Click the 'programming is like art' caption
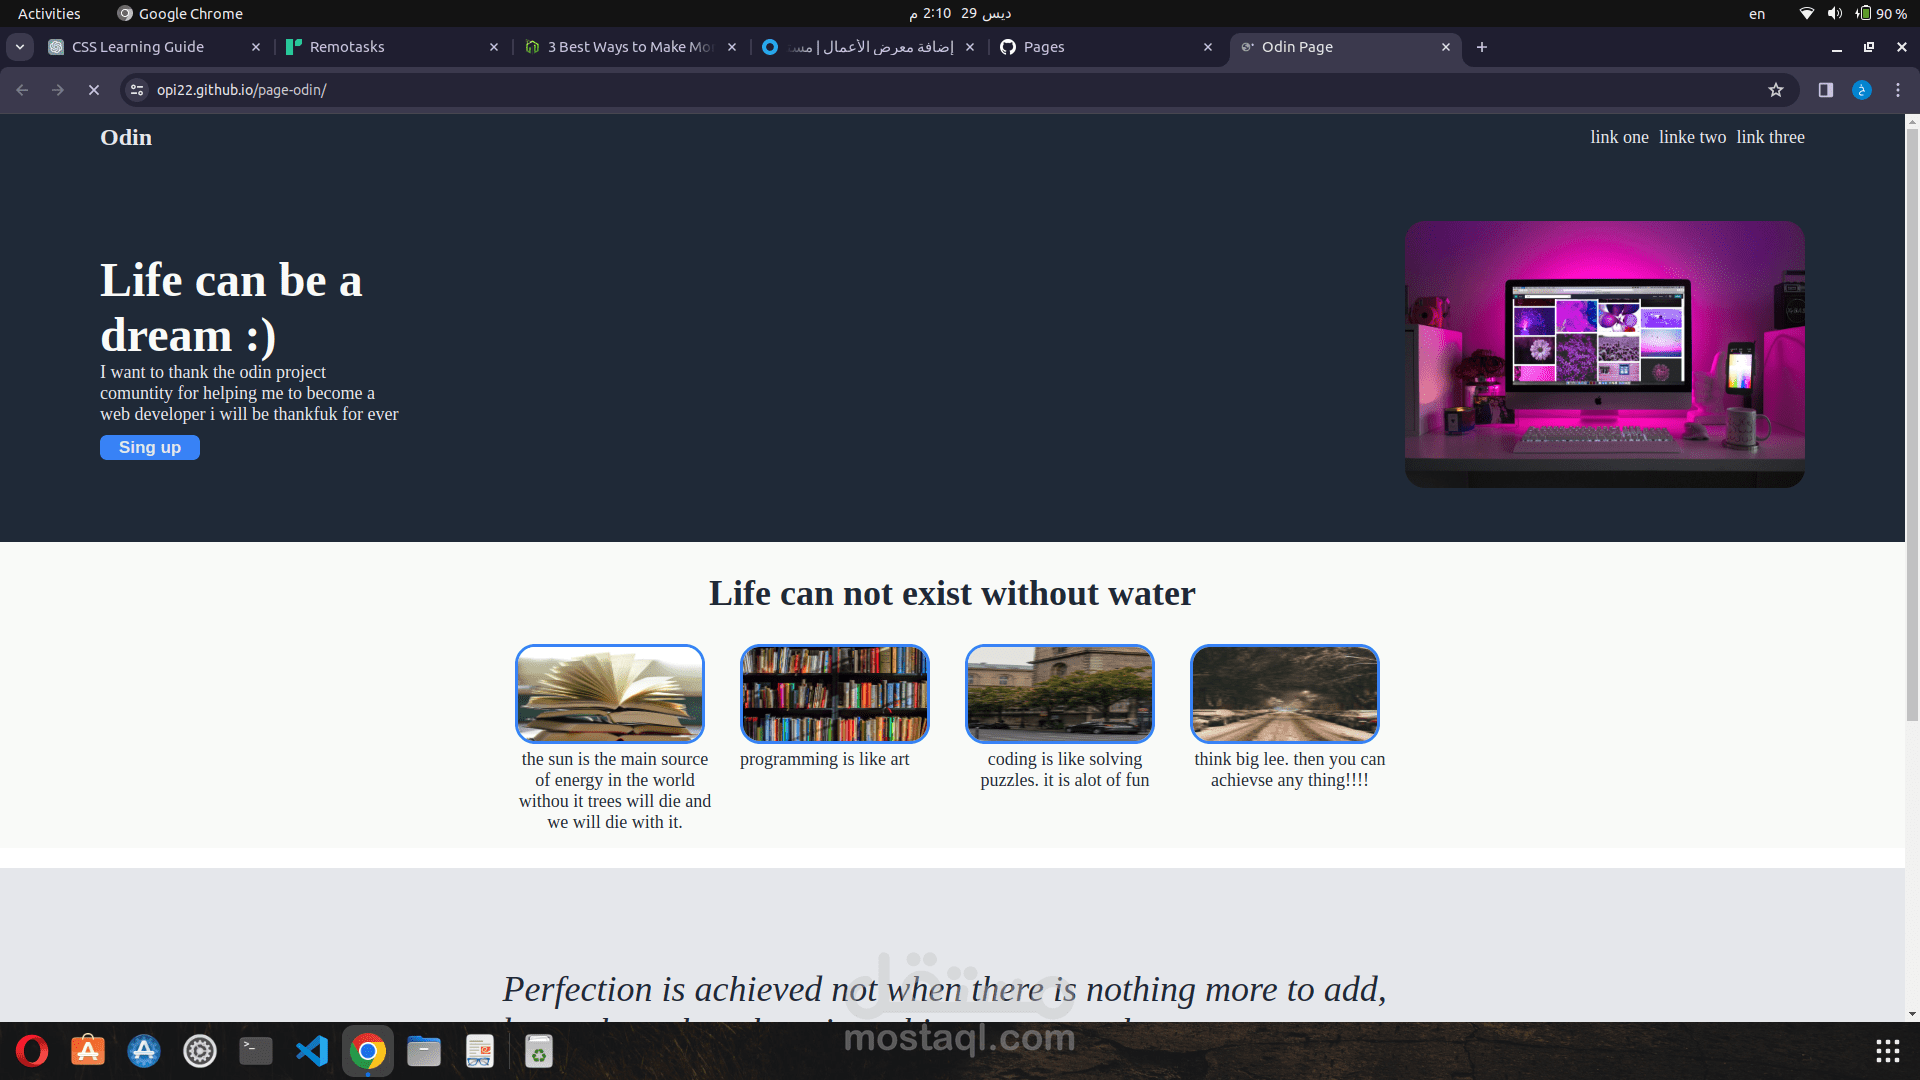This screenshot has width=1920, height=1080. coord(825,759)
